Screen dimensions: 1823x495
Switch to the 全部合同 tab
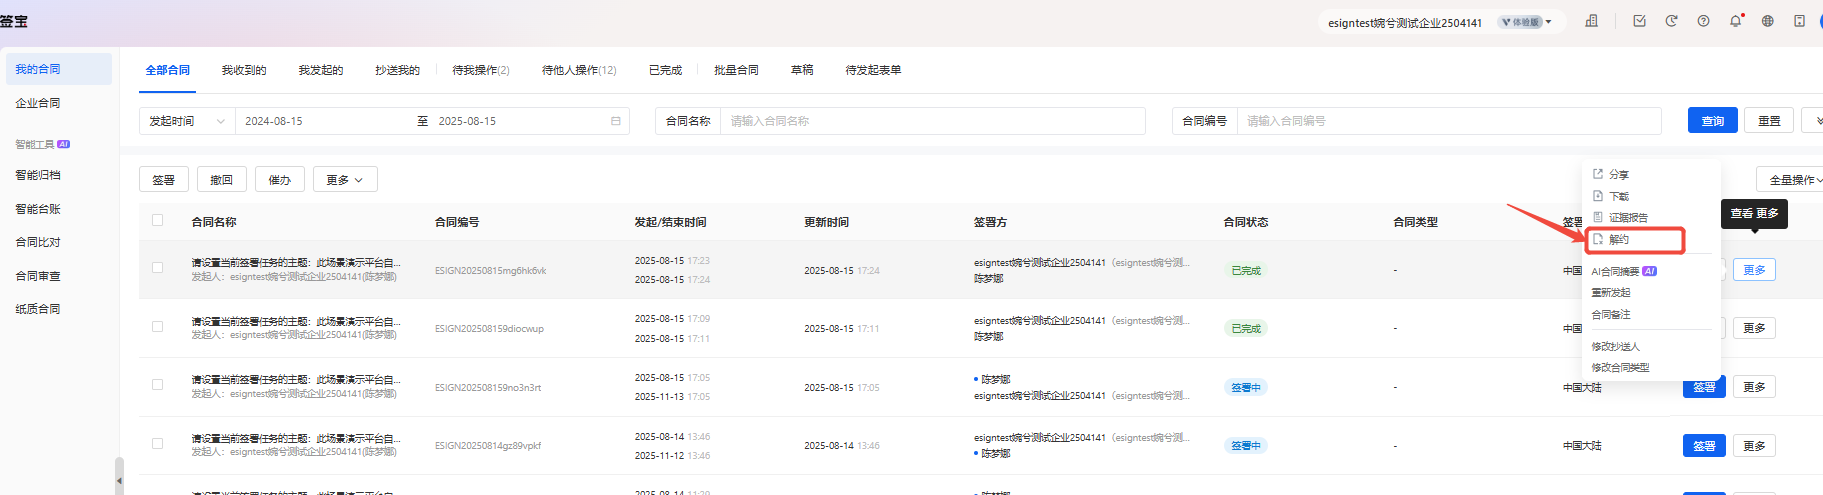pyautogui.click(x=167, y=70)
